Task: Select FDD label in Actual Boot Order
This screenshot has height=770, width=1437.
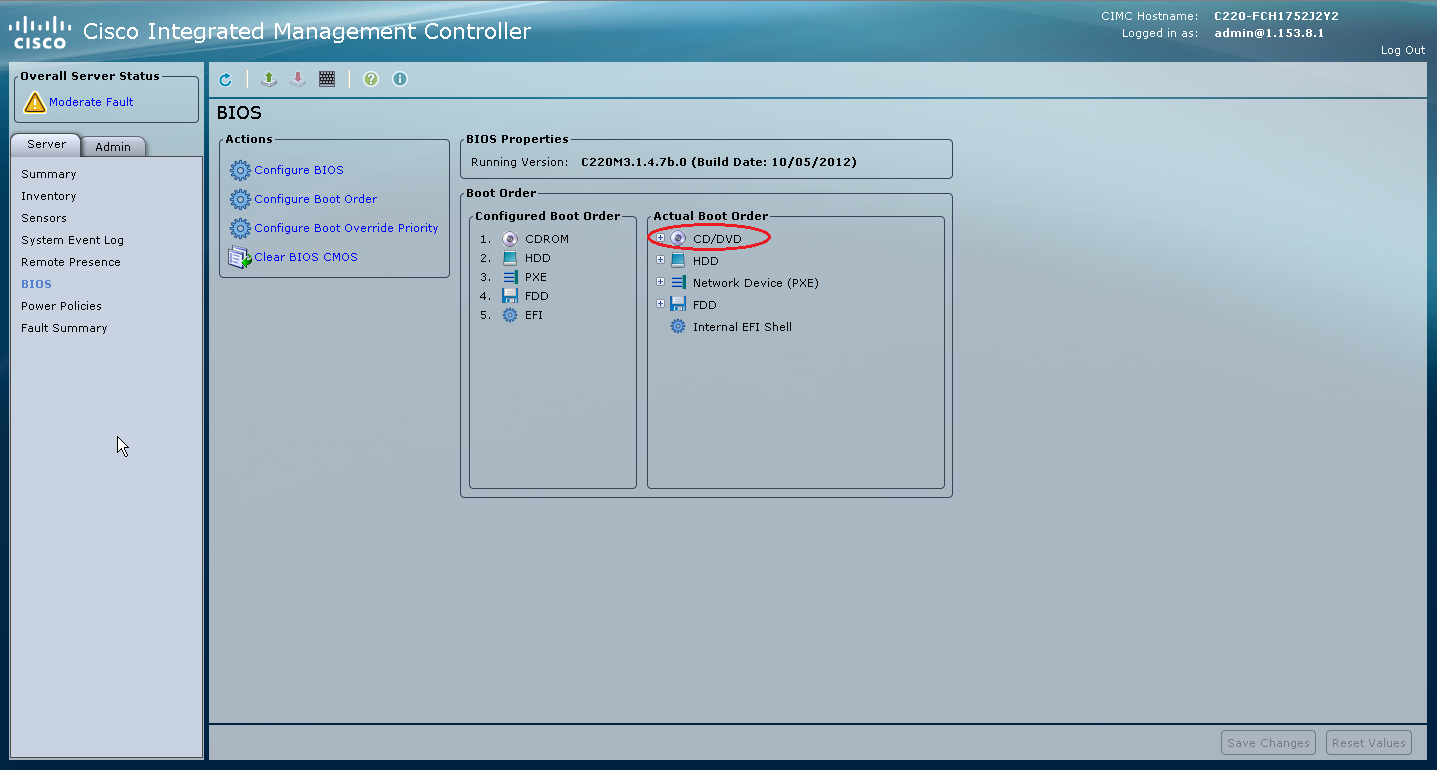Action: (x=704, y=305)
